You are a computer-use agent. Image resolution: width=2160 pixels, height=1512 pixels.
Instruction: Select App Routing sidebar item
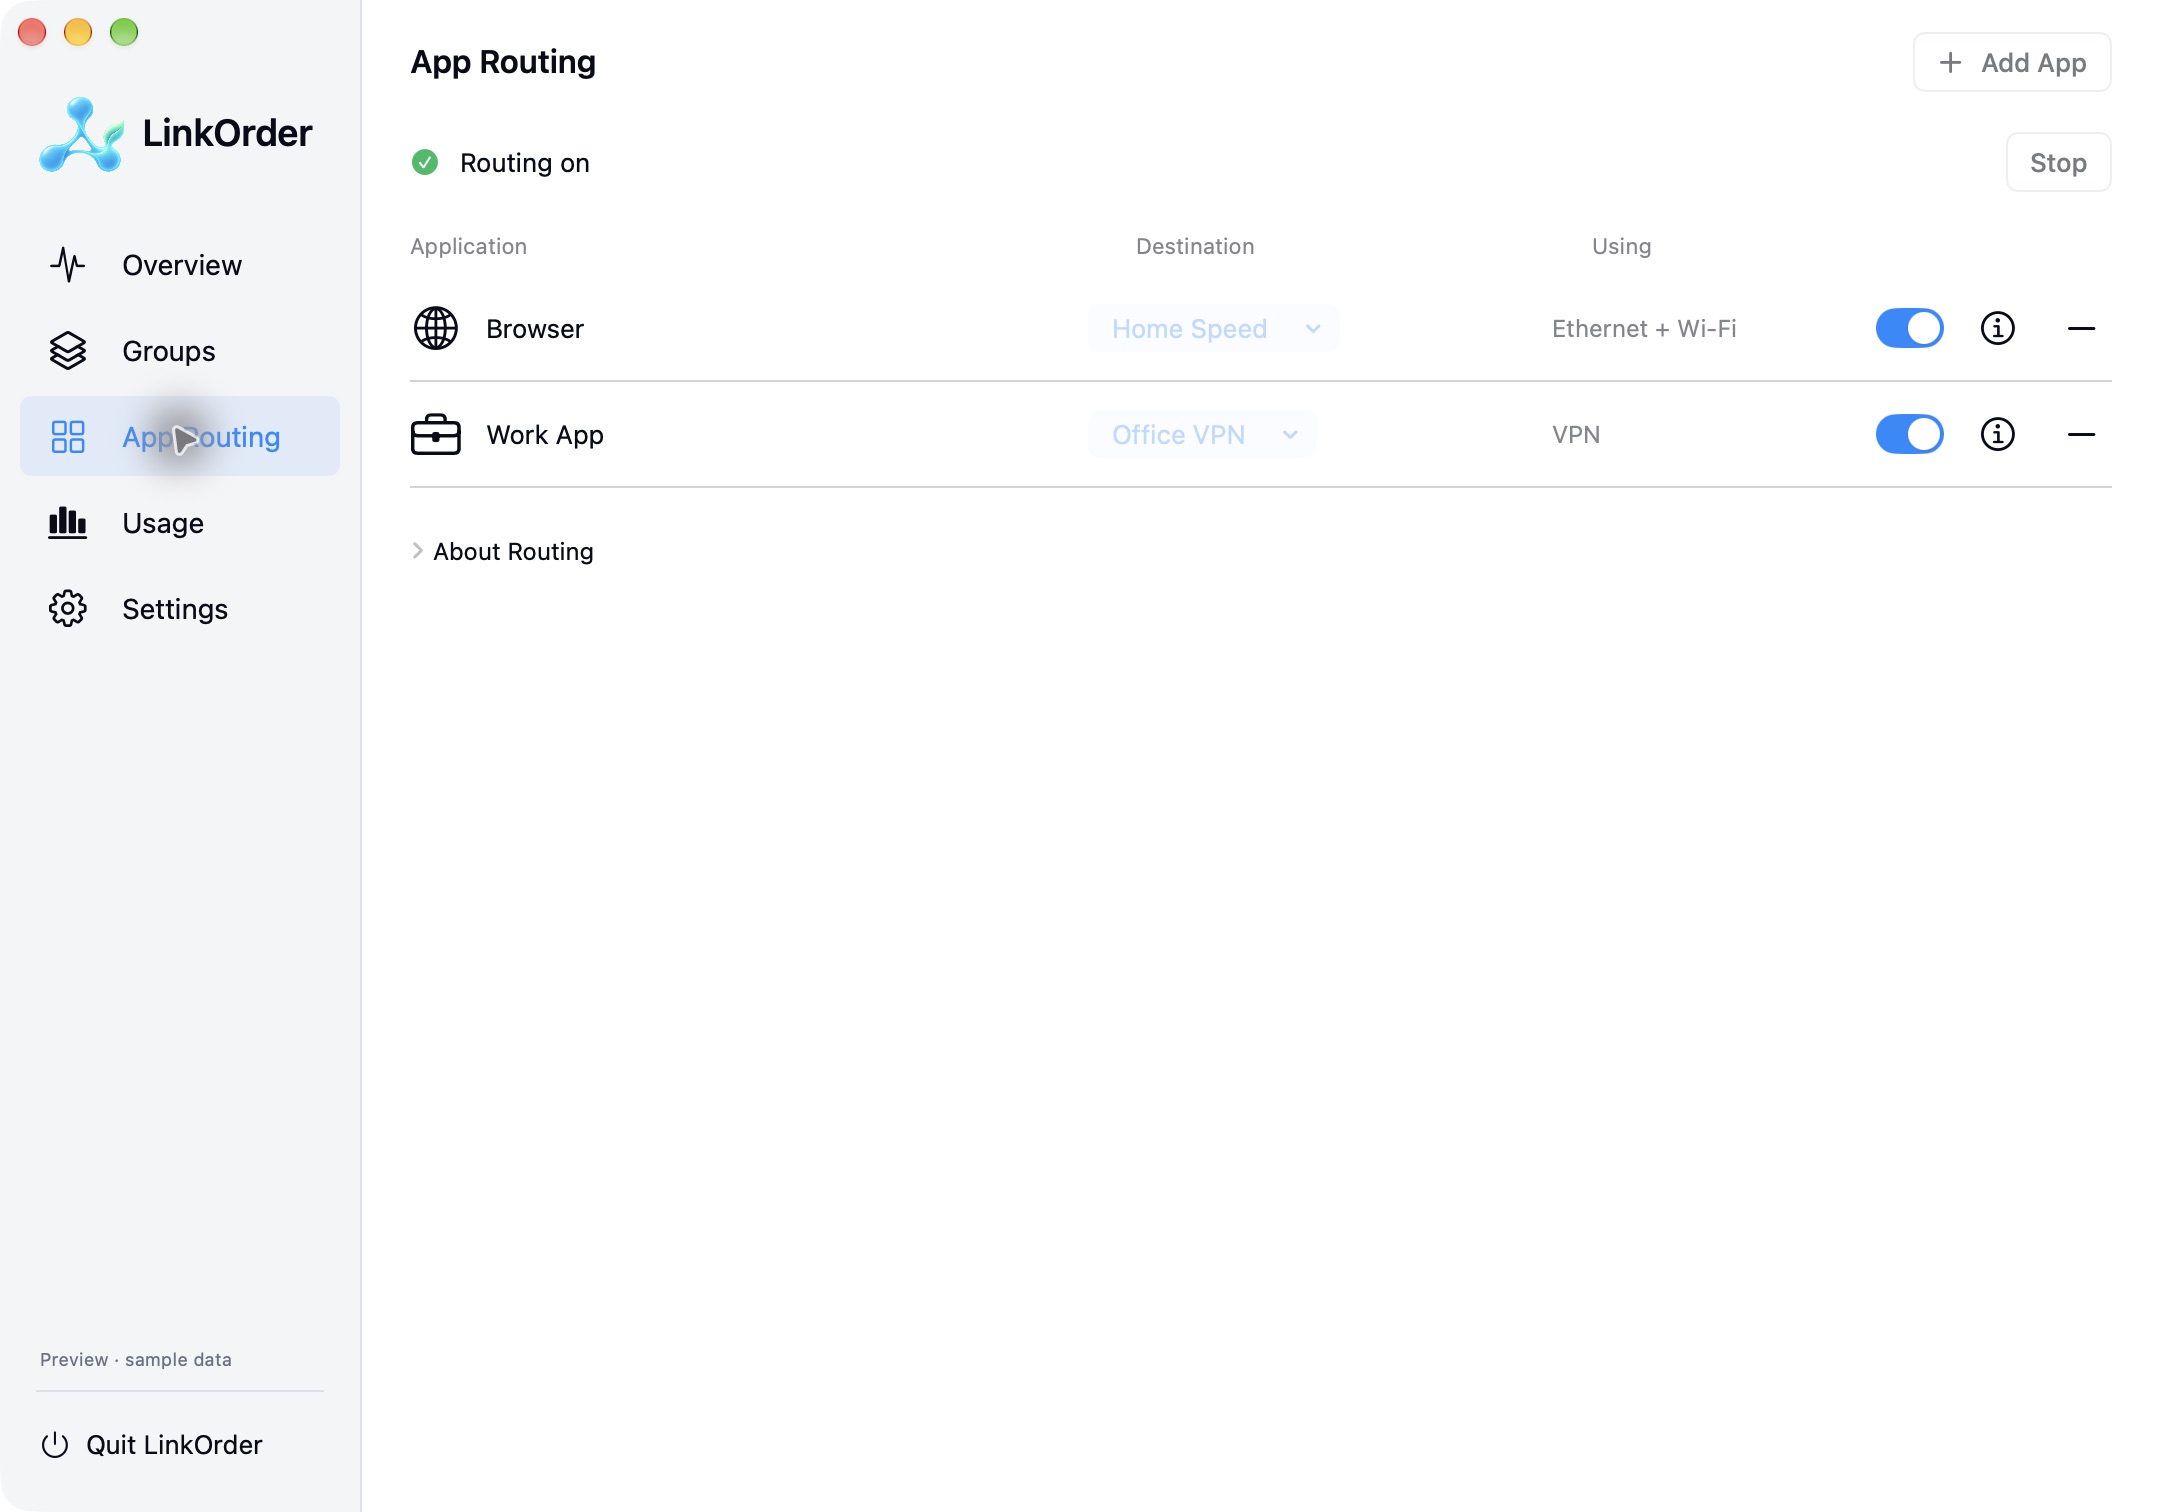180,437
